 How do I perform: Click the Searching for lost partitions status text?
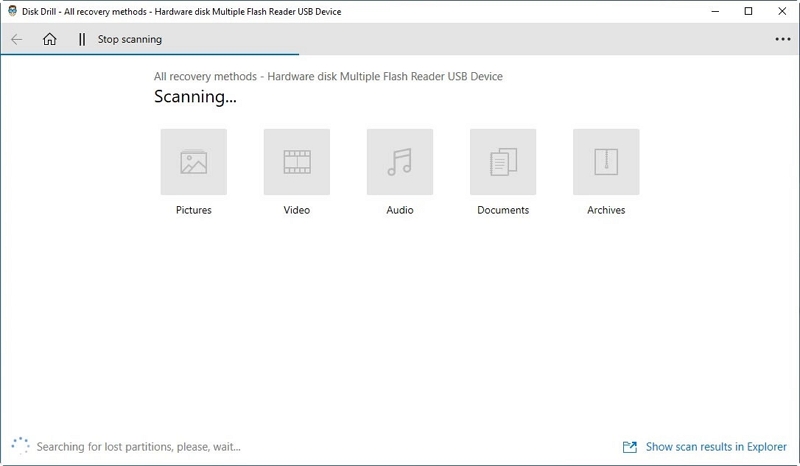[x=139, y=447]
